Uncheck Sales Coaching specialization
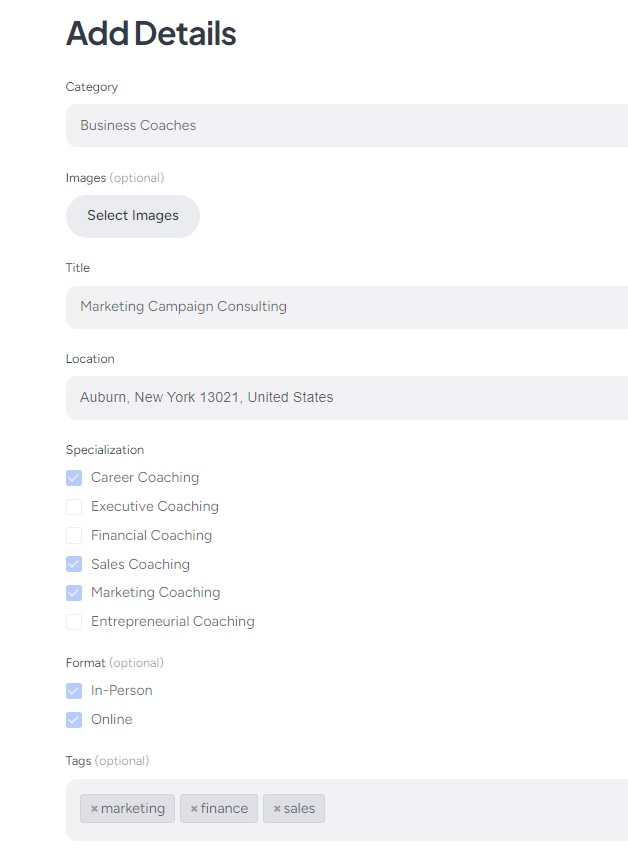Screen dimensions: 628x854 click(x=74, y=564)
